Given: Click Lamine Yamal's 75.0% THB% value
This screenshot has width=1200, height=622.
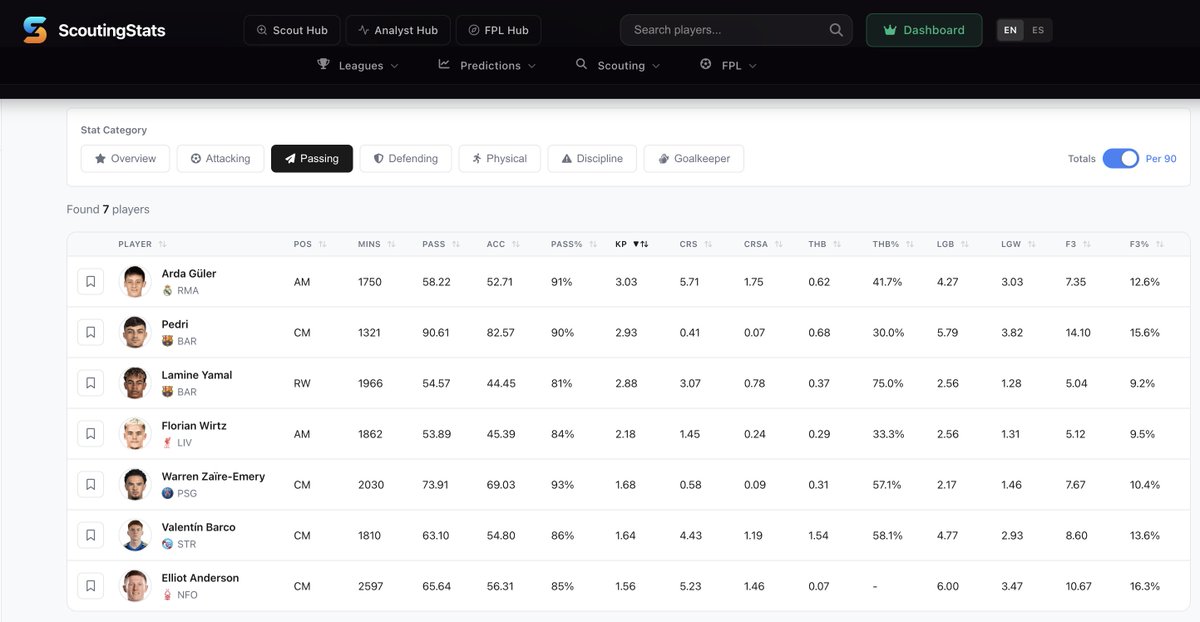Looking at the screenshot, I should coord(888,383).
